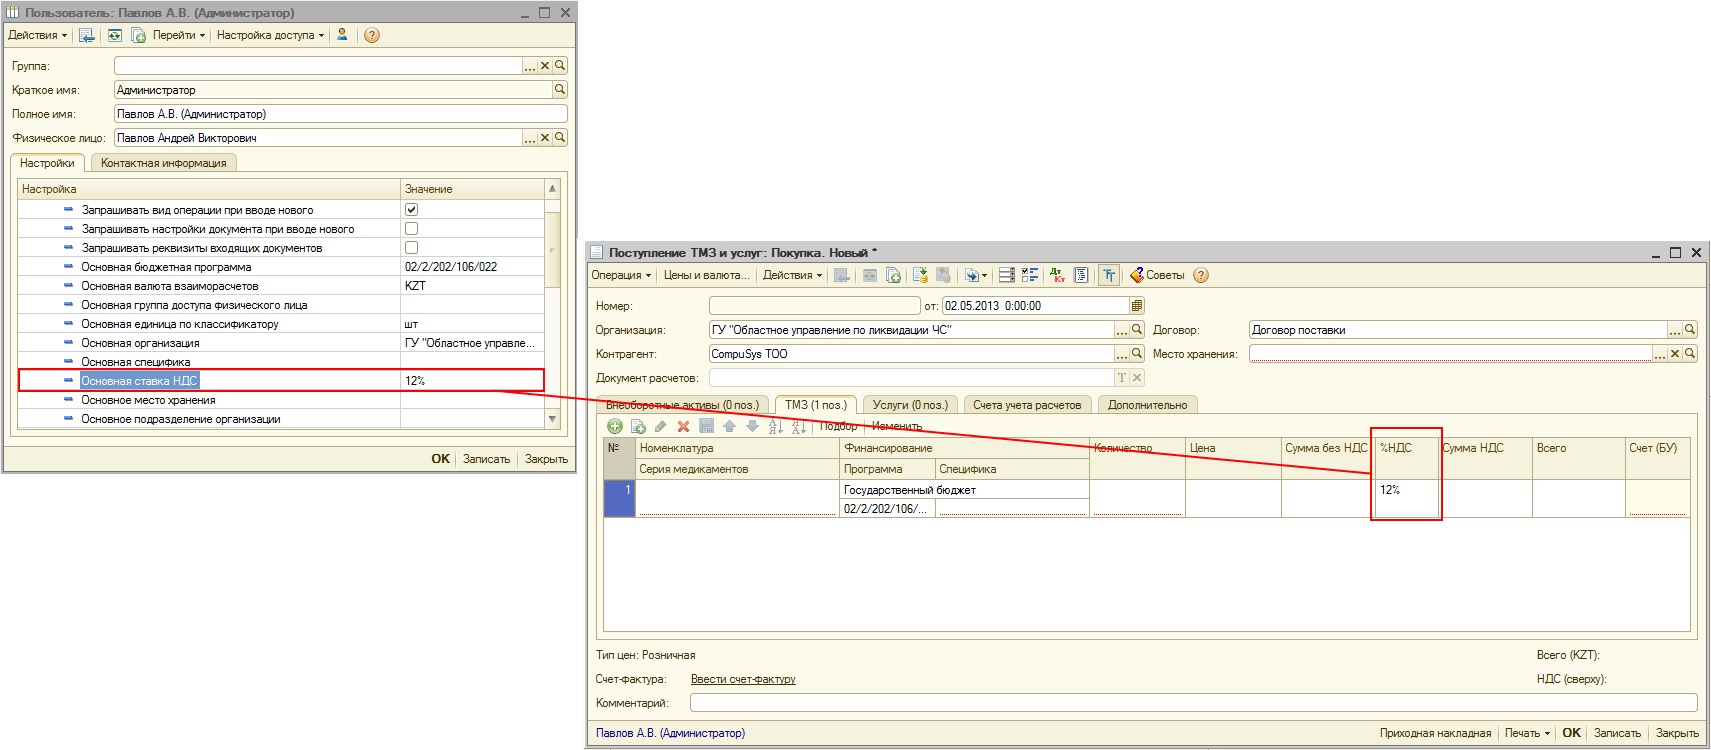Click Ввести счет-фактуру link

coord(743,679)
